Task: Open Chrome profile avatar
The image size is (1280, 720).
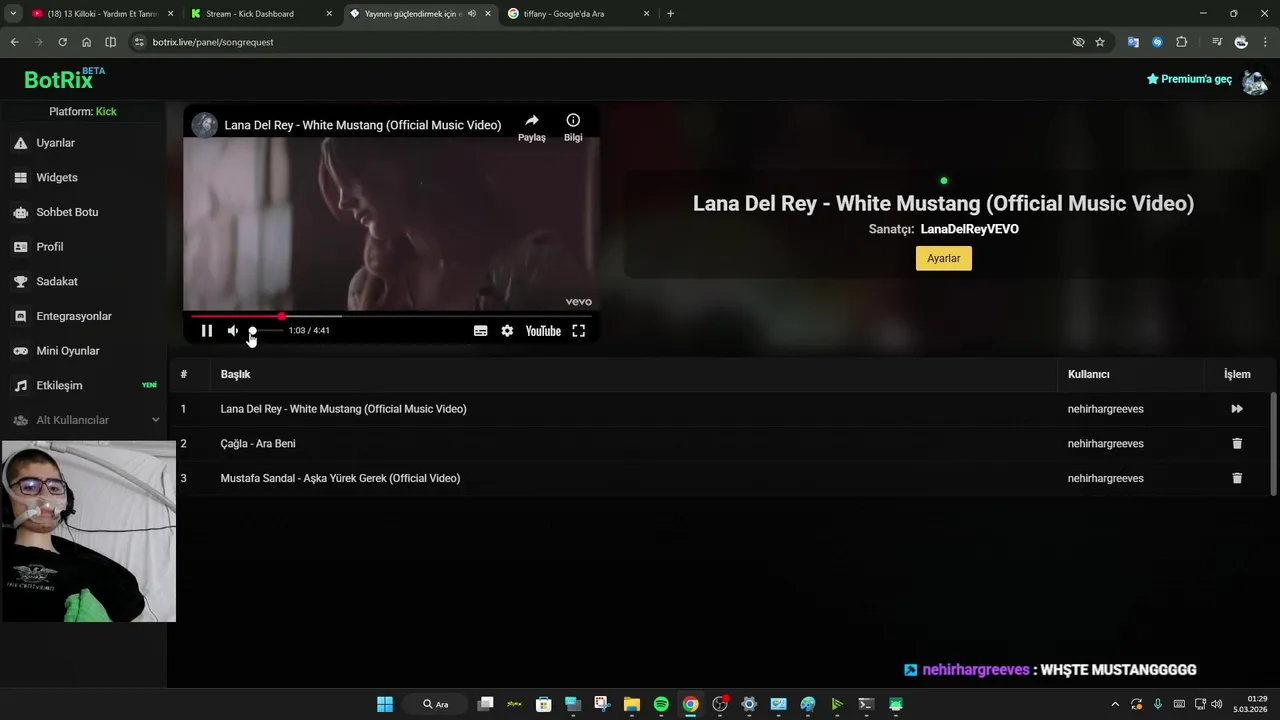Action: (1241, 42)
